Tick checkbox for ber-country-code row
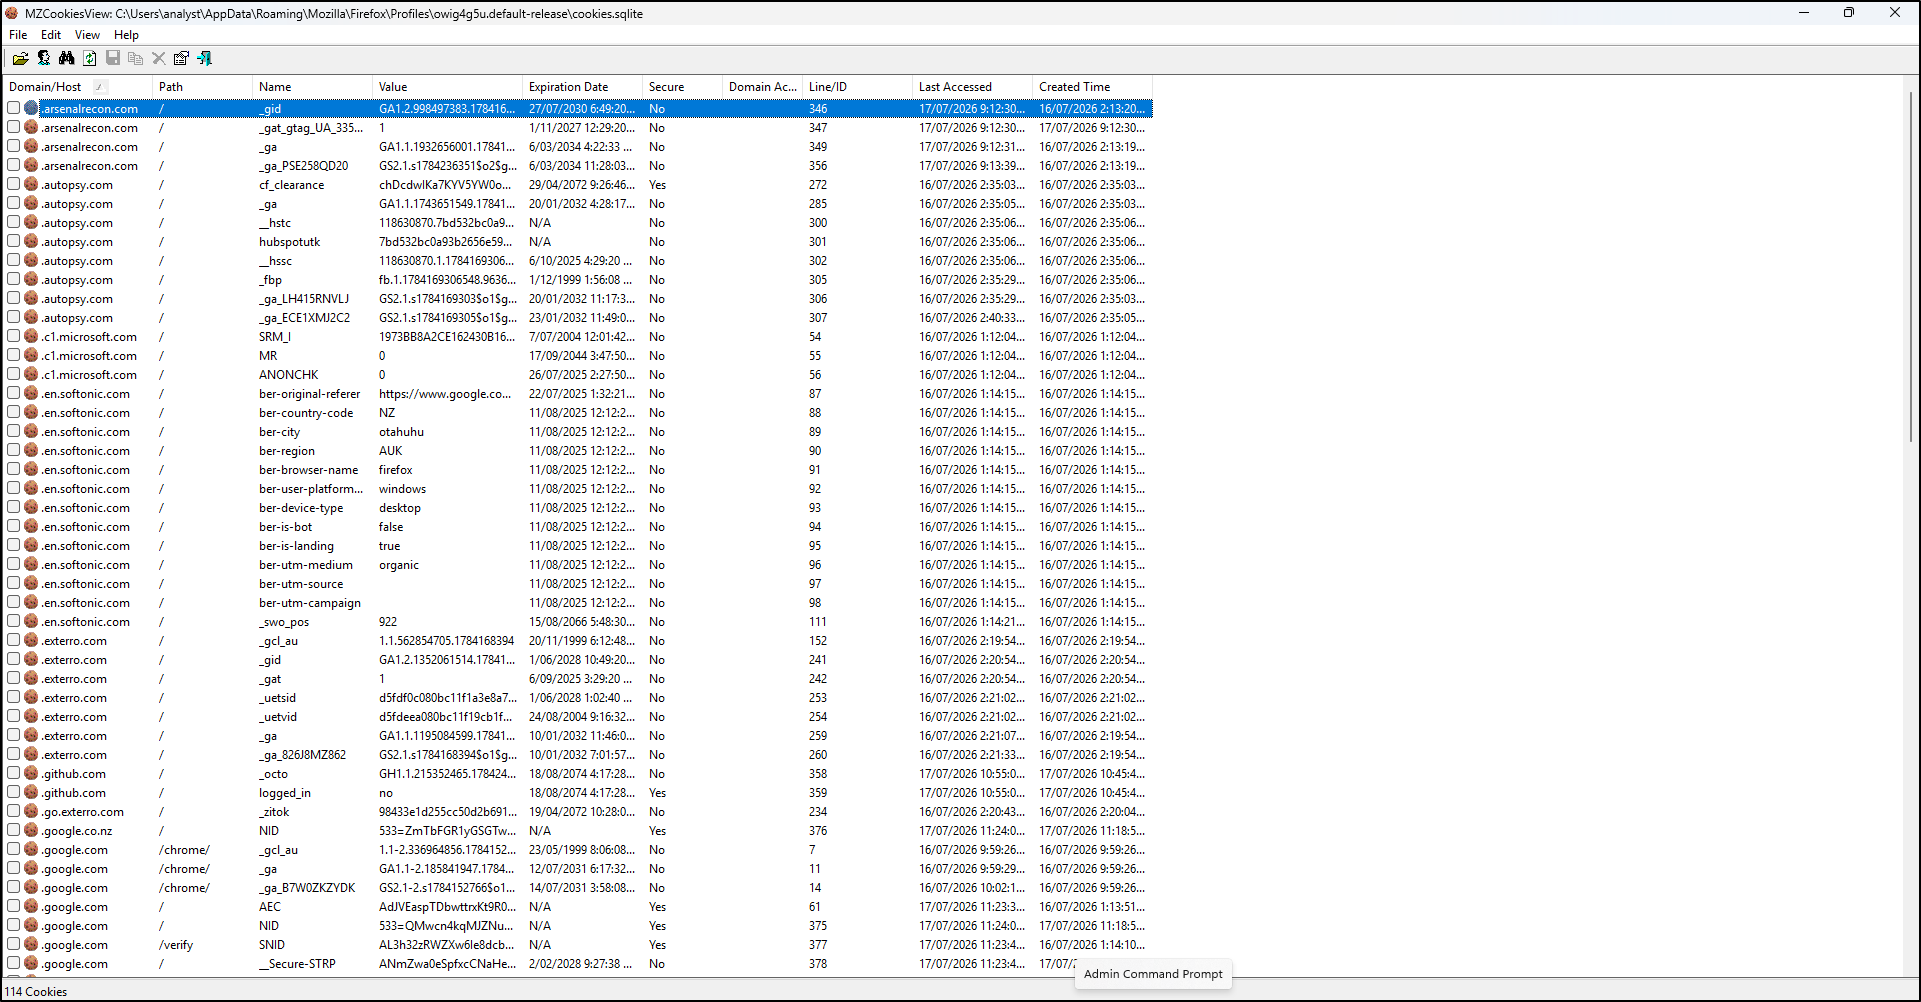Screen dimensions: 1921x1002 pos(14,412)
